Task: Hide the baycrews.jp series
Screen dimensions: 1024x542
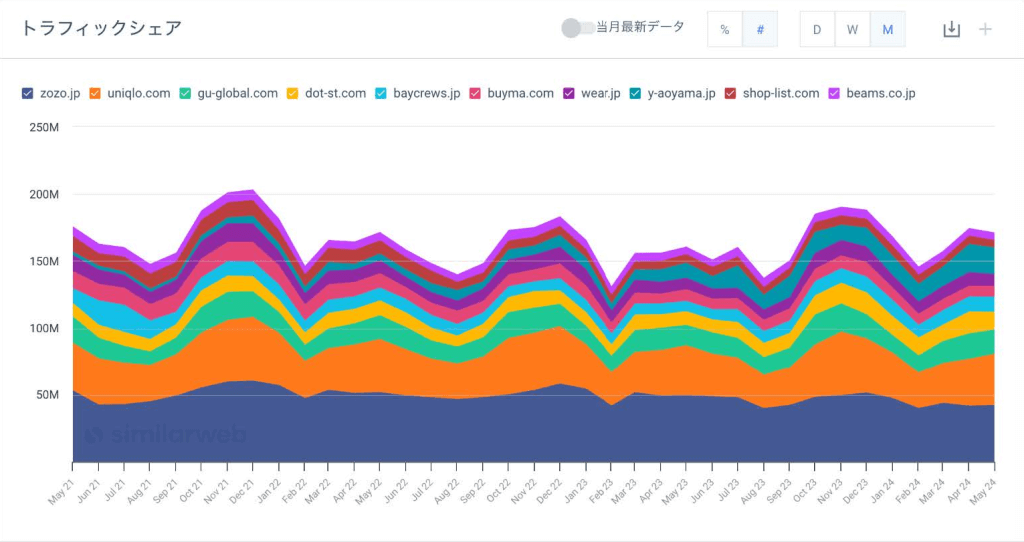Action: (x=381, y=93)
